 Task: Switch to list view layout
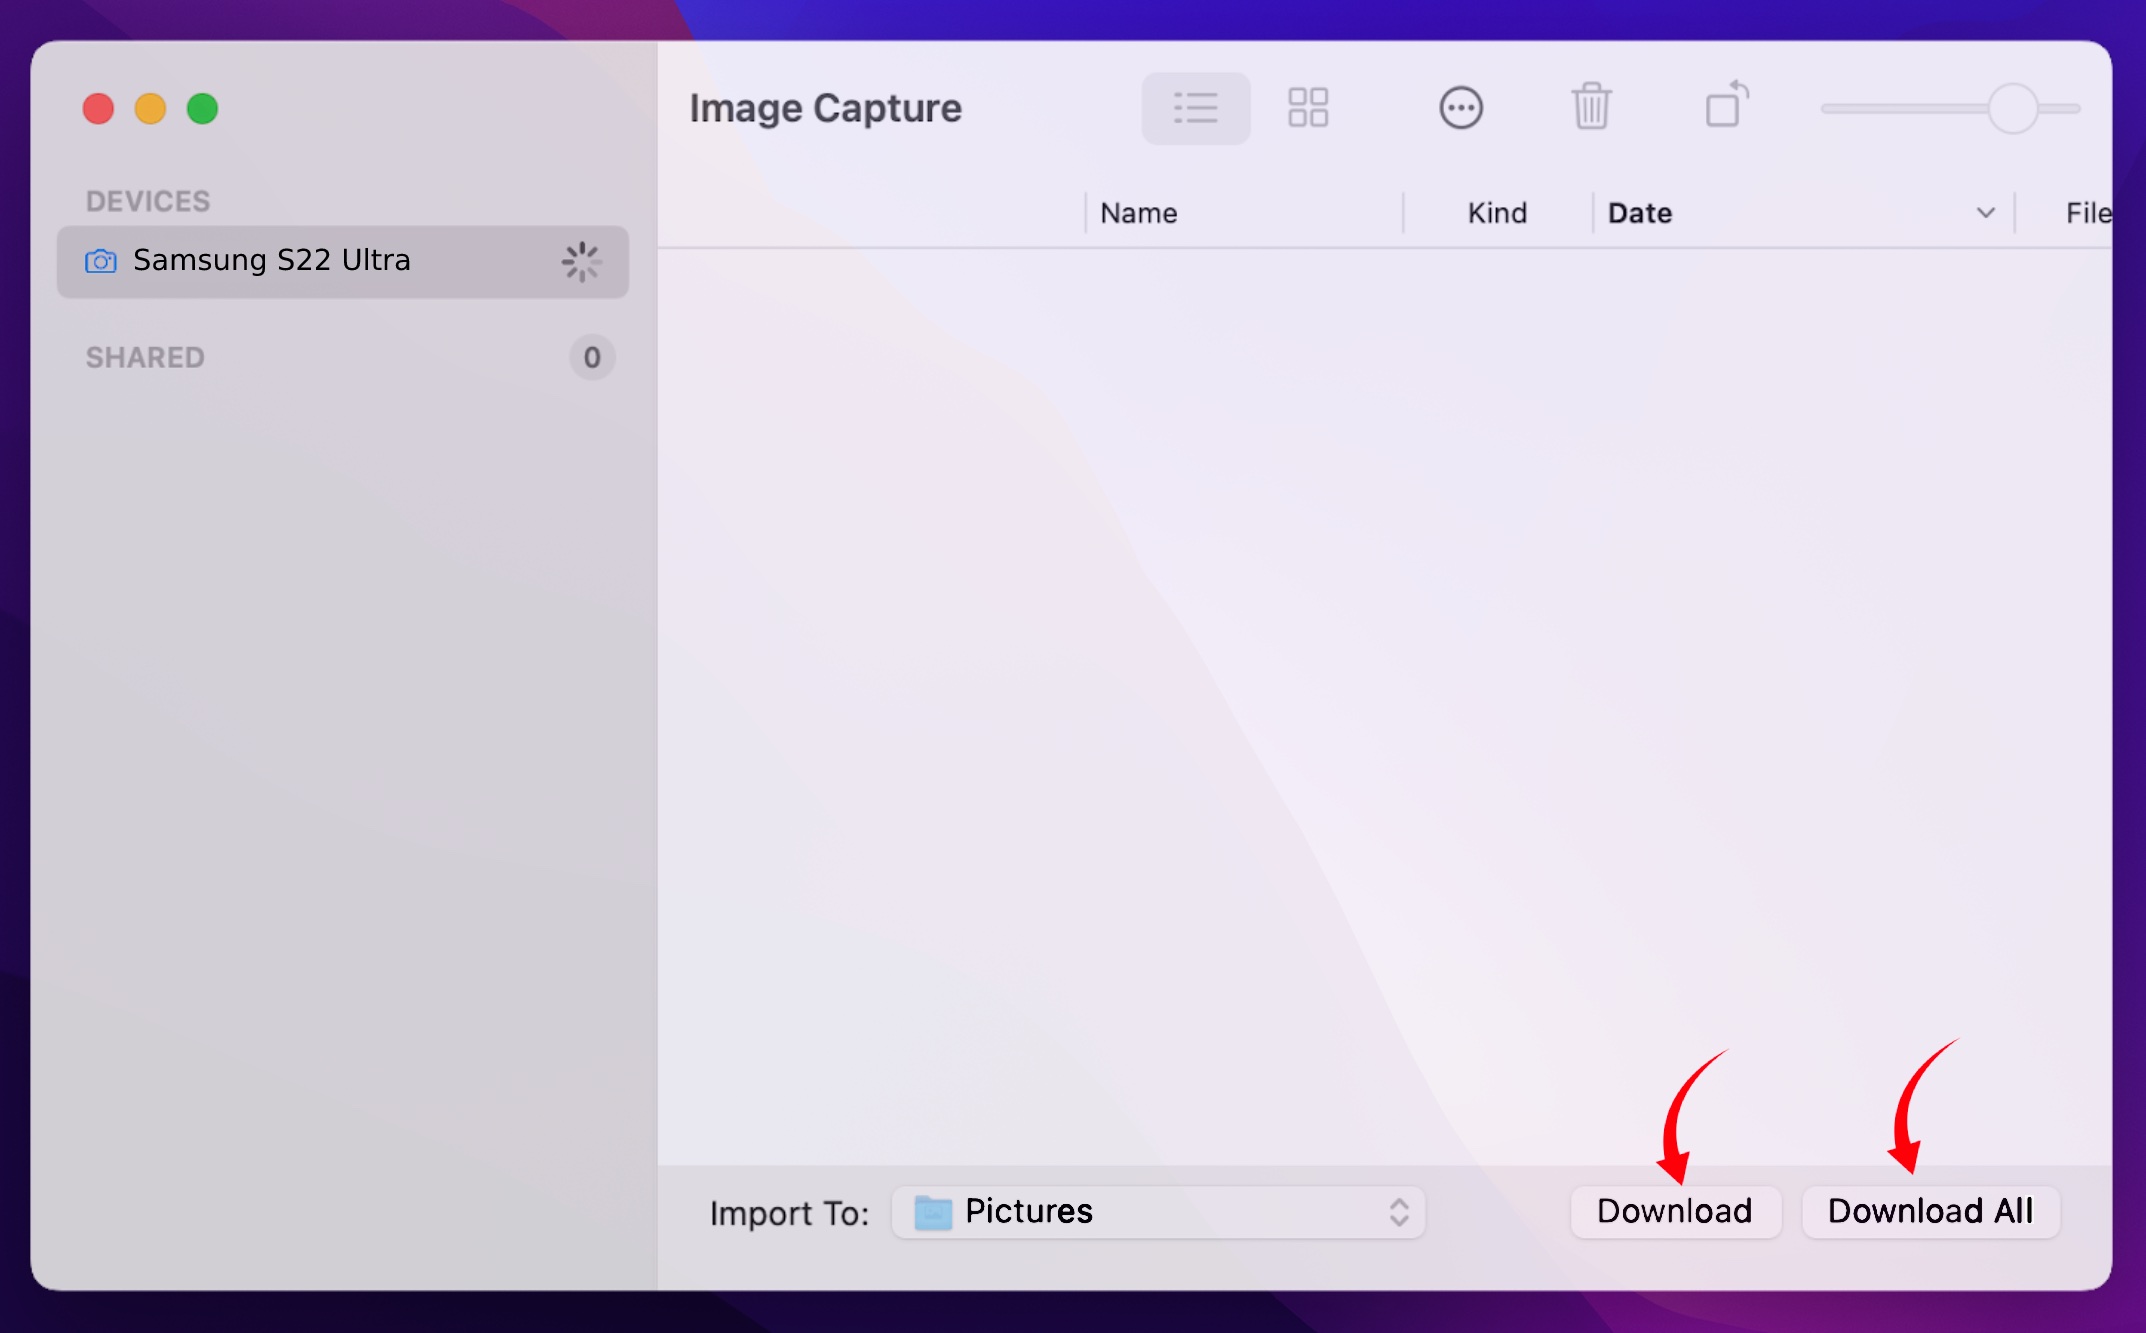pos(1196,108)
